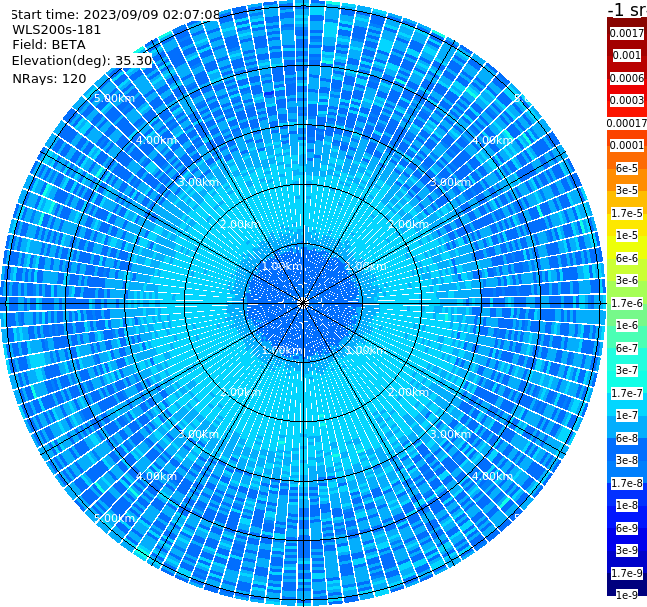This screenshot has width=647, height=607.
Task: Pick the 1e-7 colorbar label
Action: (627, 415)
